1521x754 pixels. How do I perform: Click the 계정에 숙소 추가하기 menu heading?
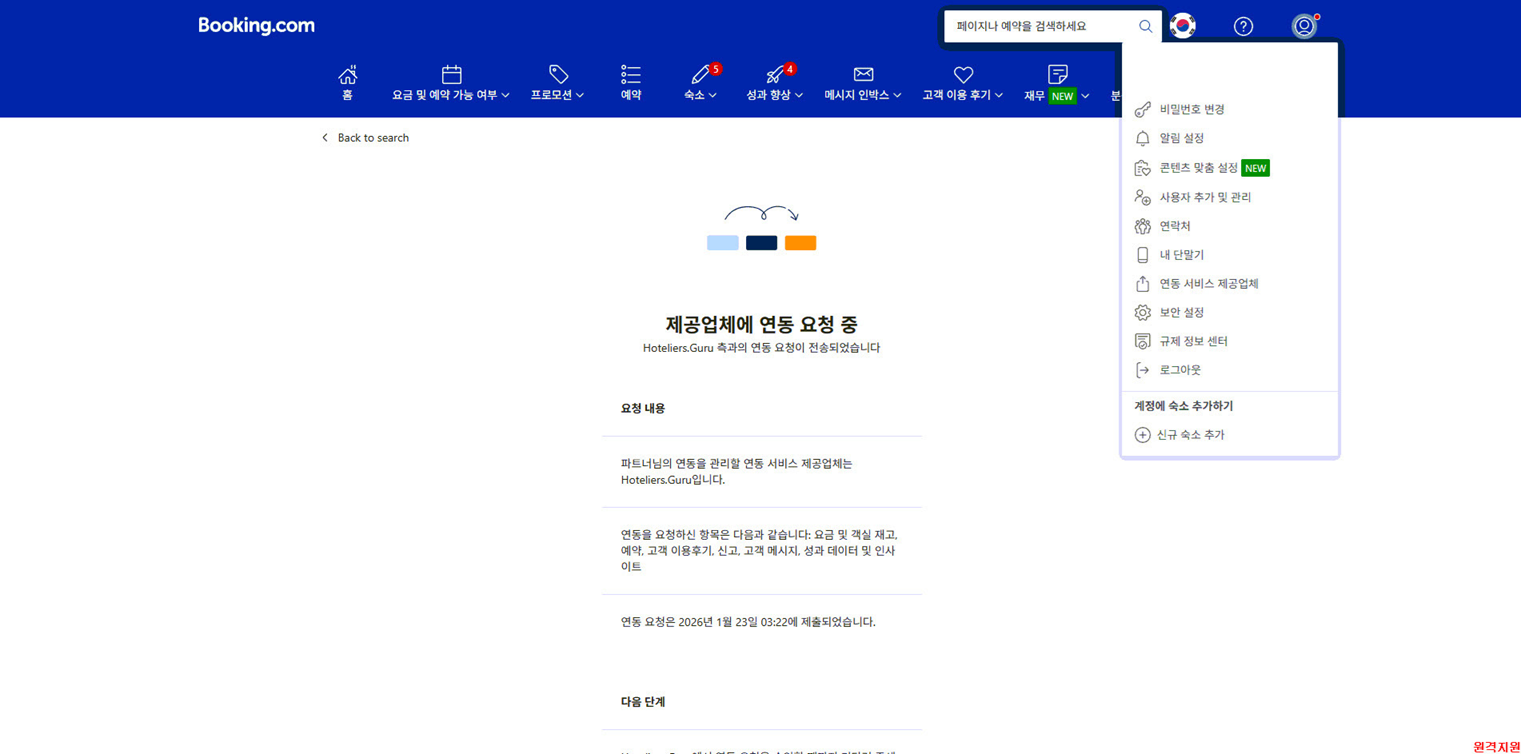click(x=1184, y=406)
